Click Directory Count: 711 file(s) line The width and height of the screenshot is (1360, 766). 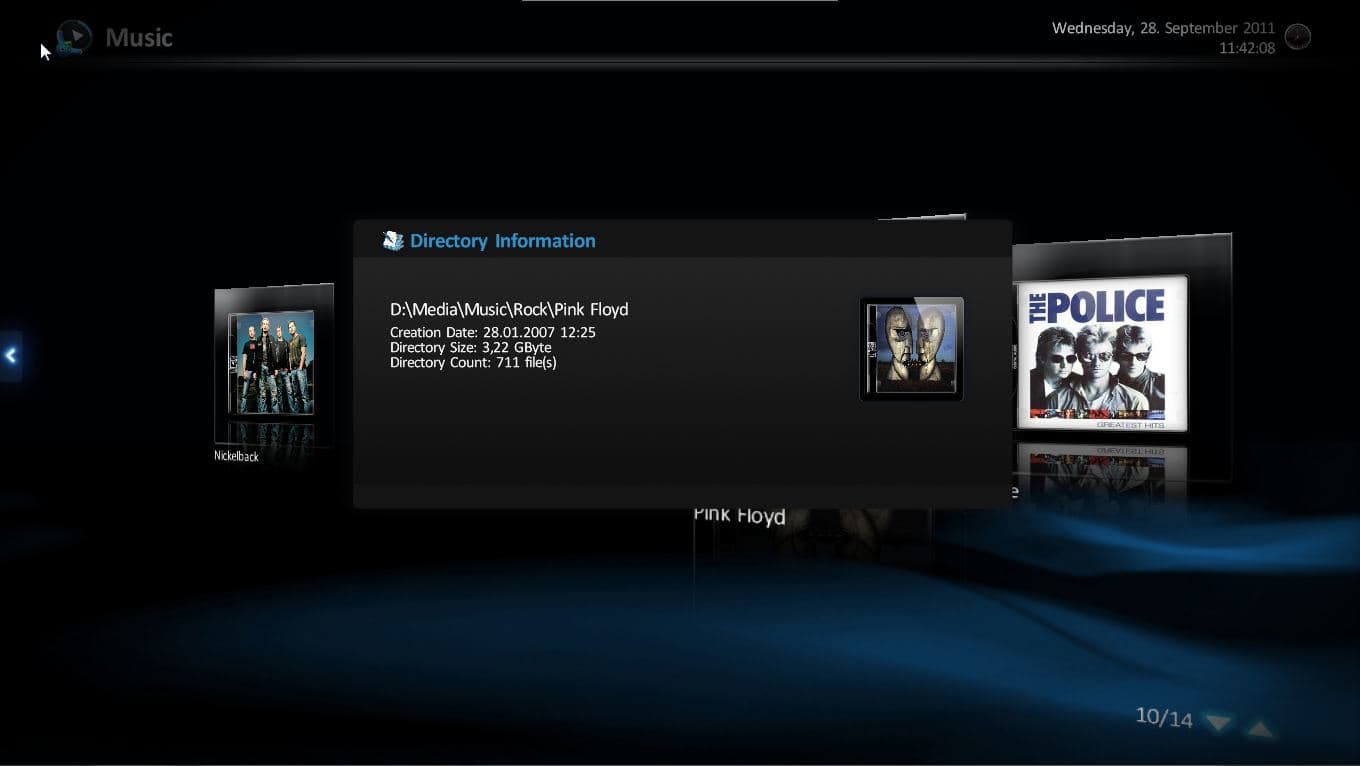pyautogui.click(x=473, y=362)
